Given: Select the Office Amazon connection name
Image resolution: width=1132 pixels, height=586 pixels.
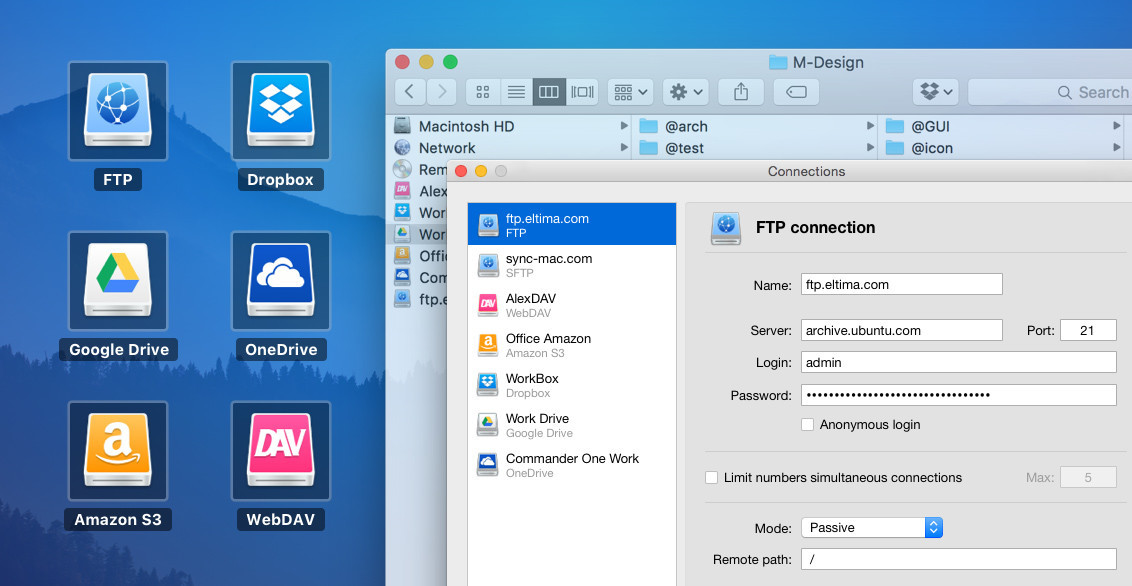Looking at the screenshot, I should tap(548, 338).
